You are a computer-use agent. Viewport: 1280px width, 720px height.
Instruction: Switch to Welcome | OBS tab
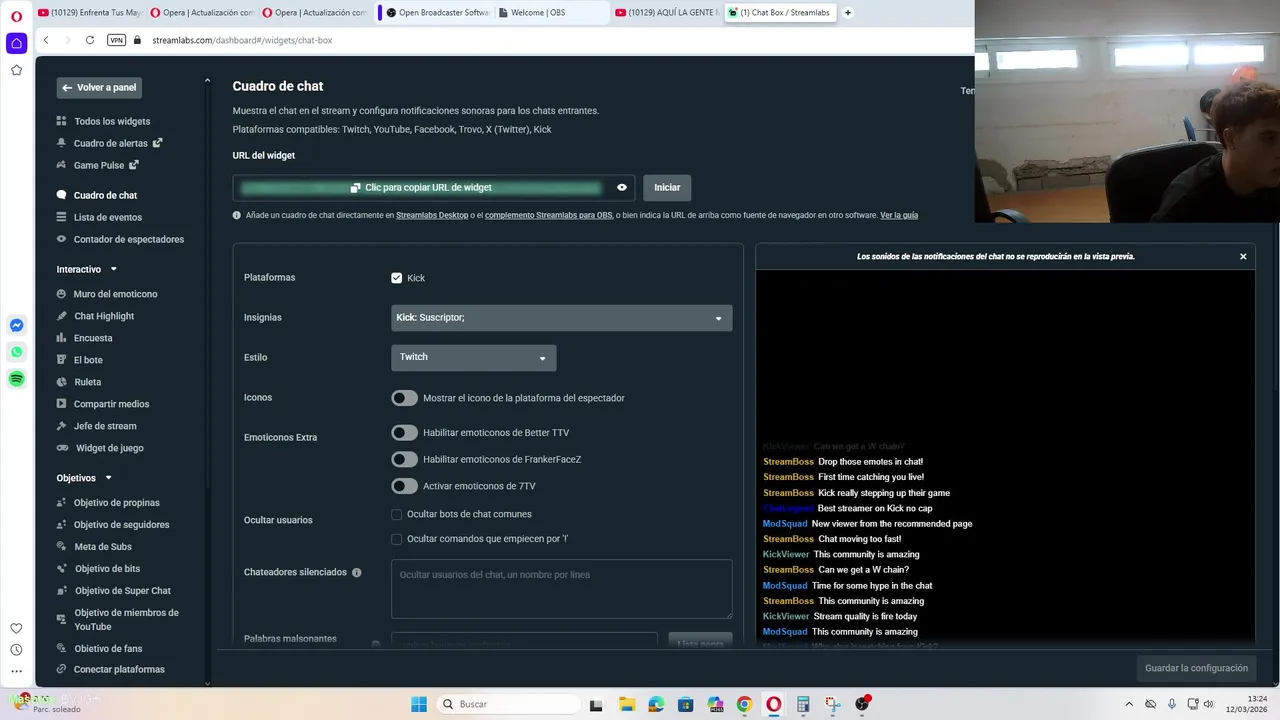click(x=553, y=13)
